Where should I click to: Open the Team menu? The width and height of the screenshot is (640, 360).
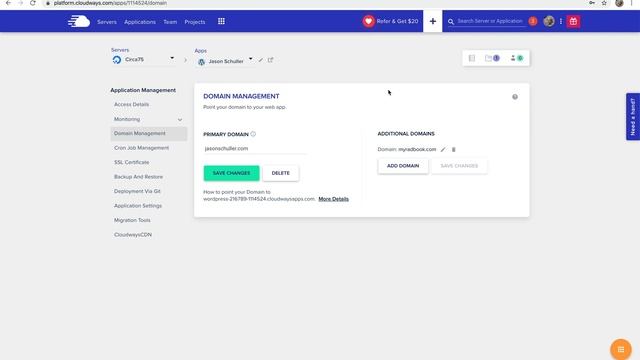pyautogui.click(x=170, y=22)
